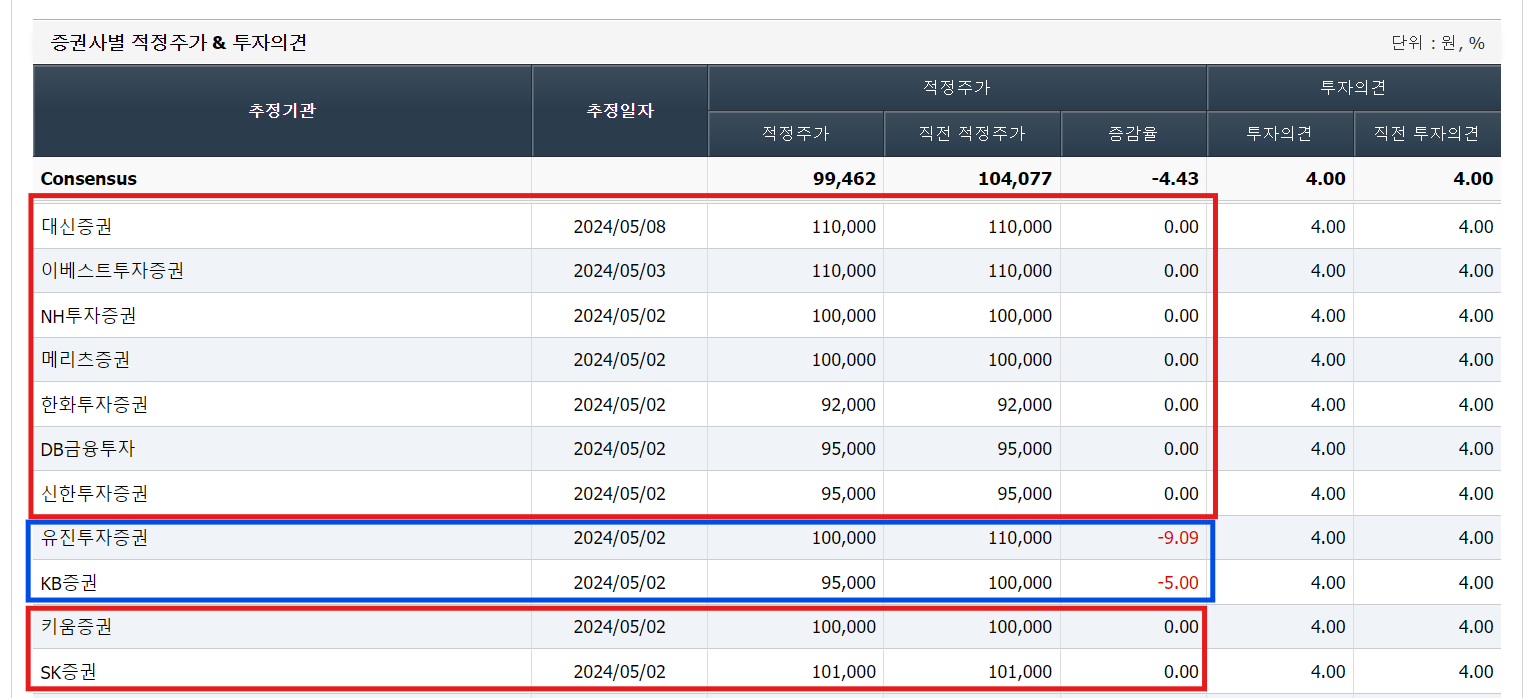
Task: Select the 직전 적정주가 column header
Action: pyautogui.click(x=972, y=134)
